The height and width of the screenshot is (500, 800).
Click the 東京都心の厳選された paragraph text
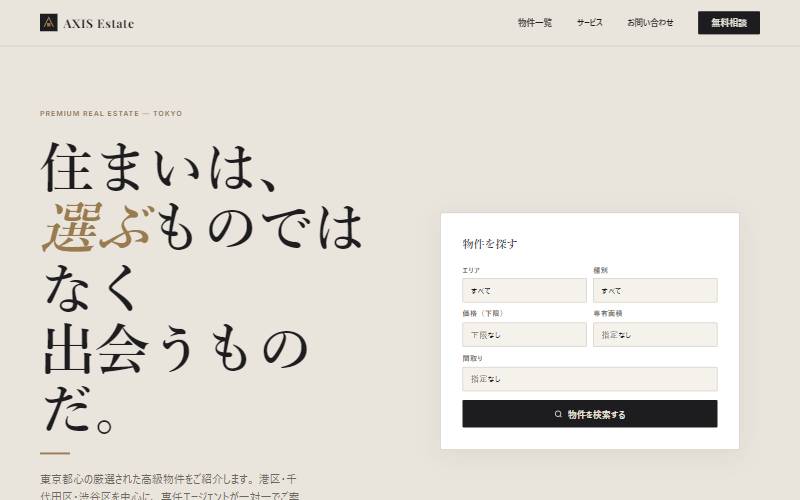click(169, 487)
